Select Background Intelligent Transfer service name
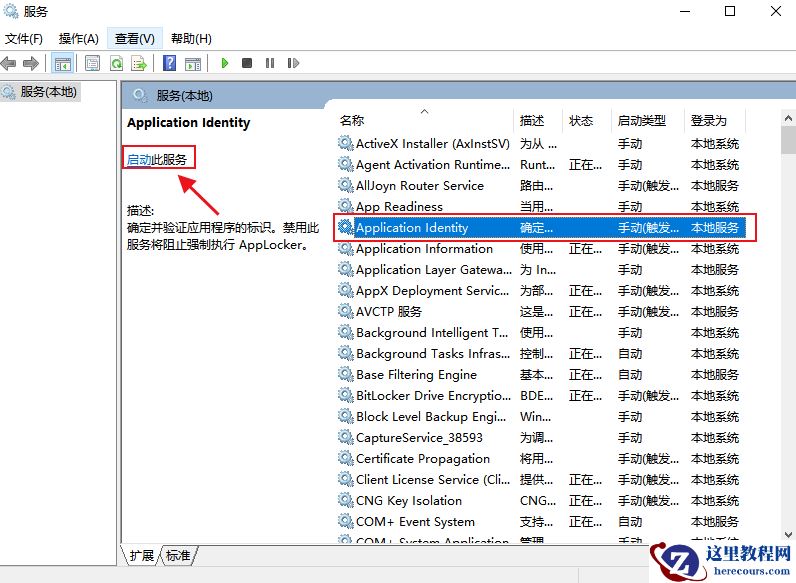Image resolution: width=796 pixels, height=583 pixels. point(432,333)
